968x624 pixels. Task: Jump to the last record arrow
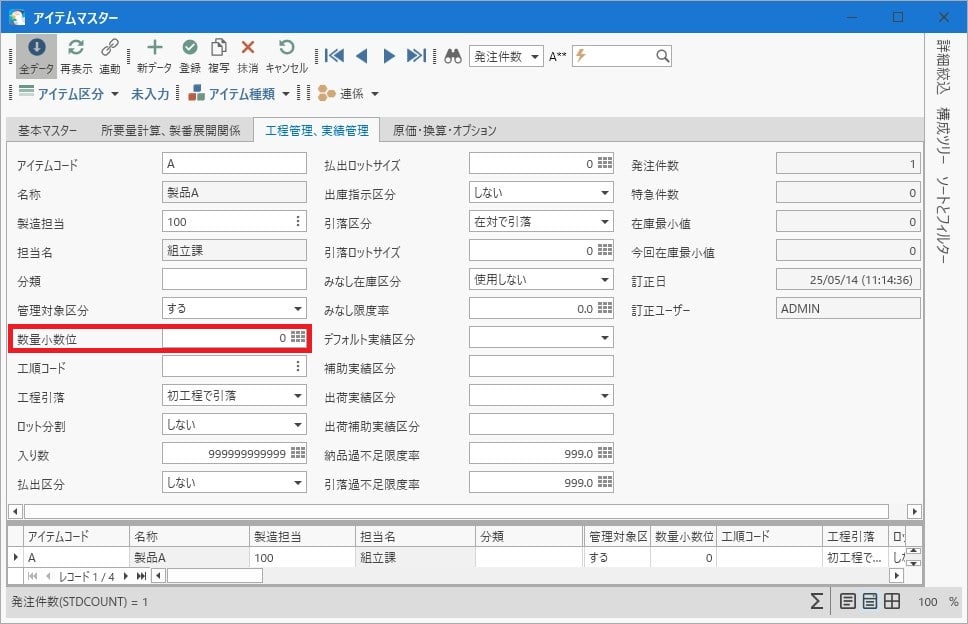(416, 56)
